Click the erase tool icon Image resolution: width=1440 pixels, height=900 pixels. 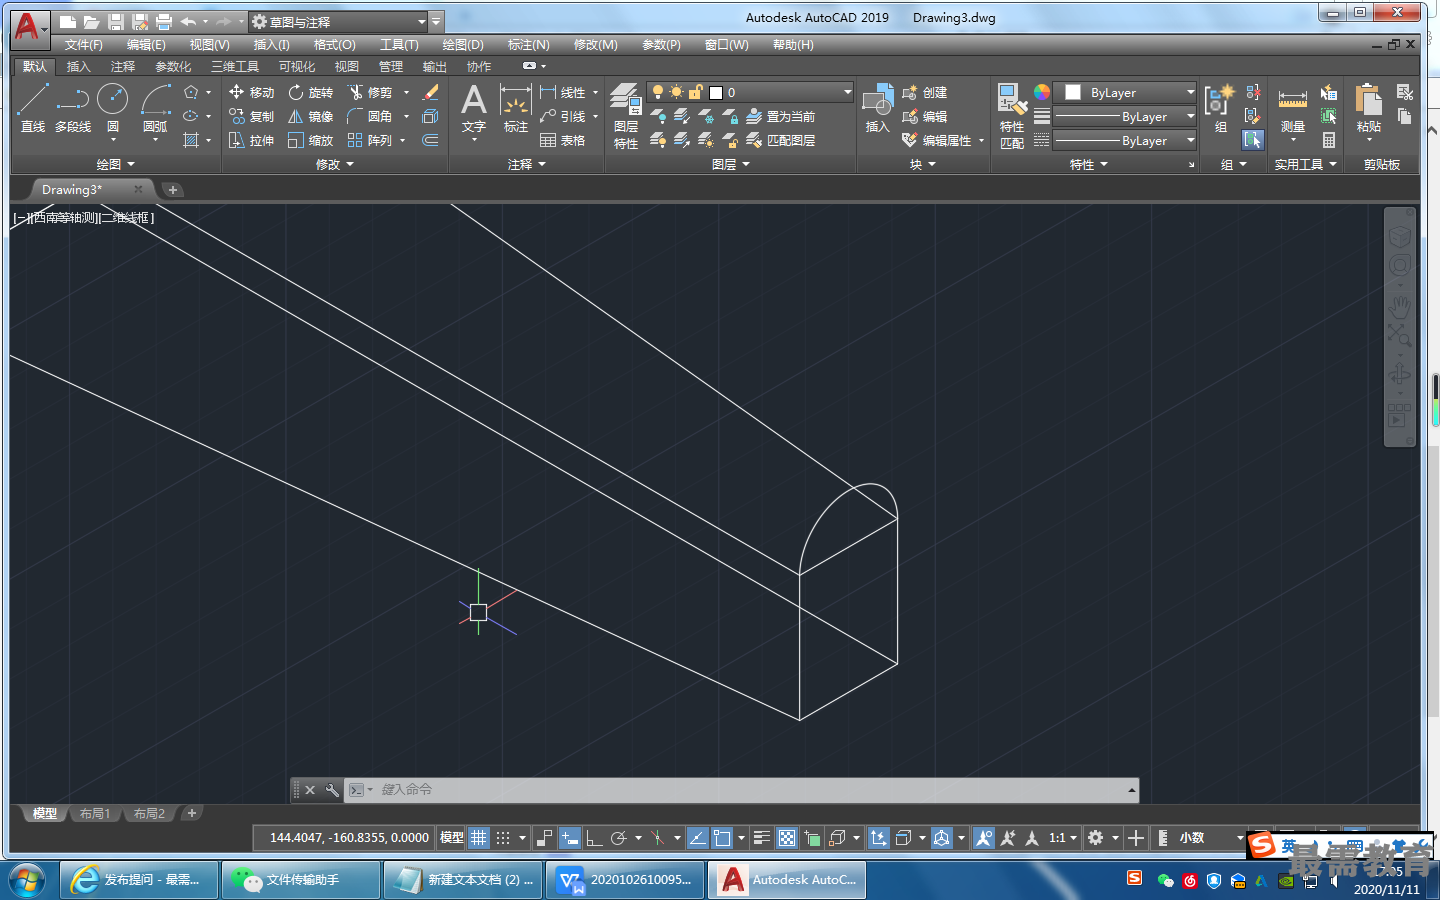tap(431, 92)
